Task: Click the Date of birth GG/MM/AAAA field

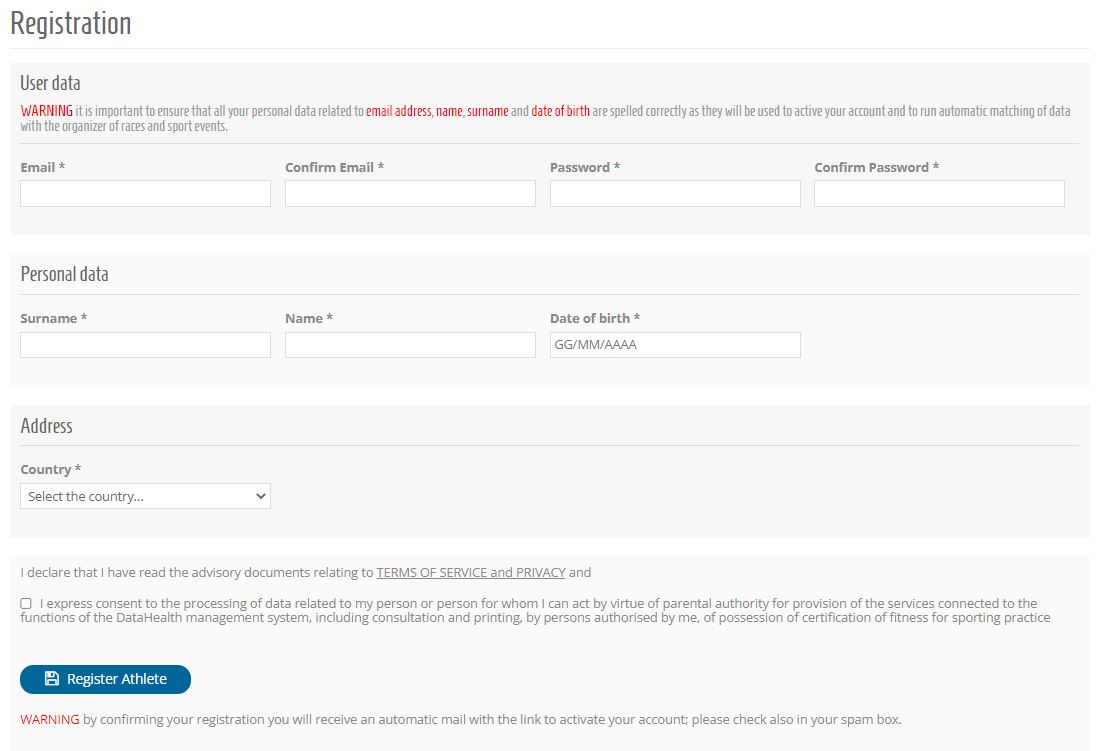Action: [x=675, y=344]
